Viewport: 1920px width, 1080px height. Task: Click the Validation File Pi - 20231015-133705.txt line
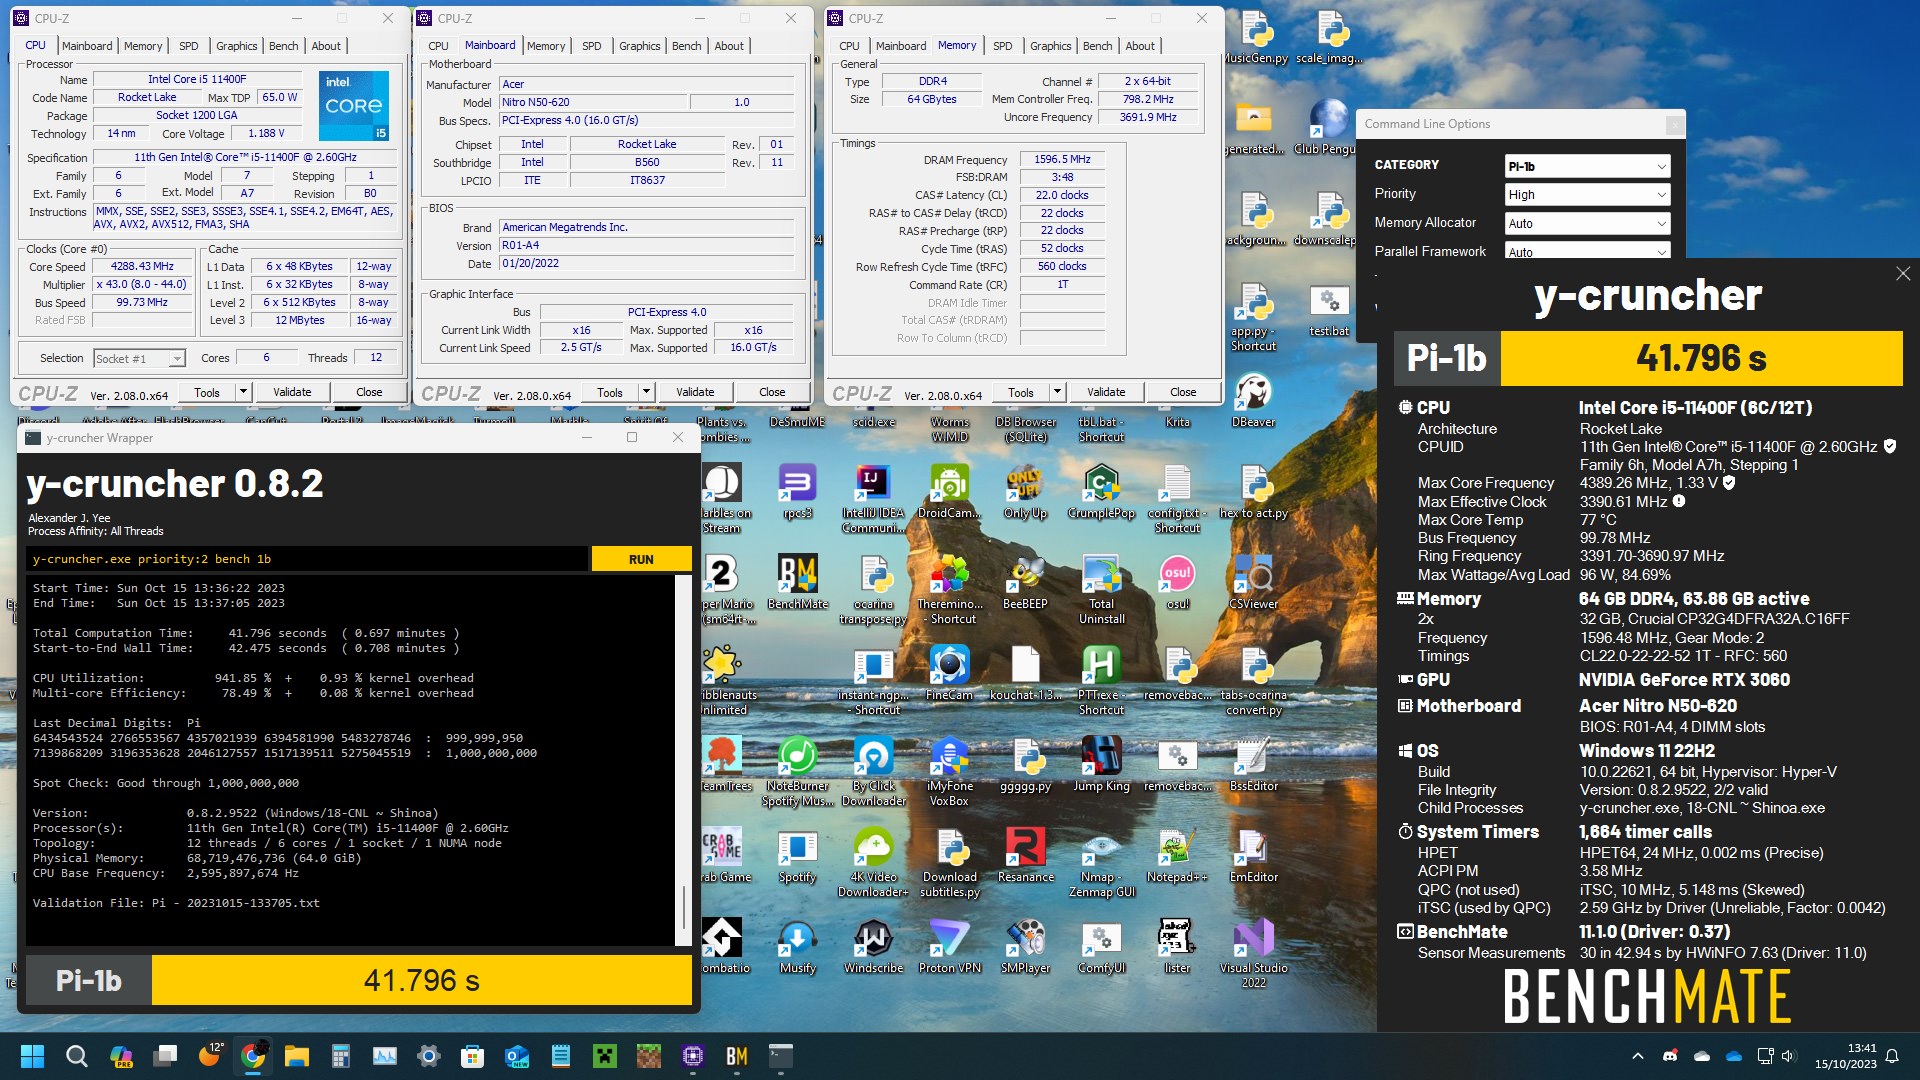(x=176, y=903)
